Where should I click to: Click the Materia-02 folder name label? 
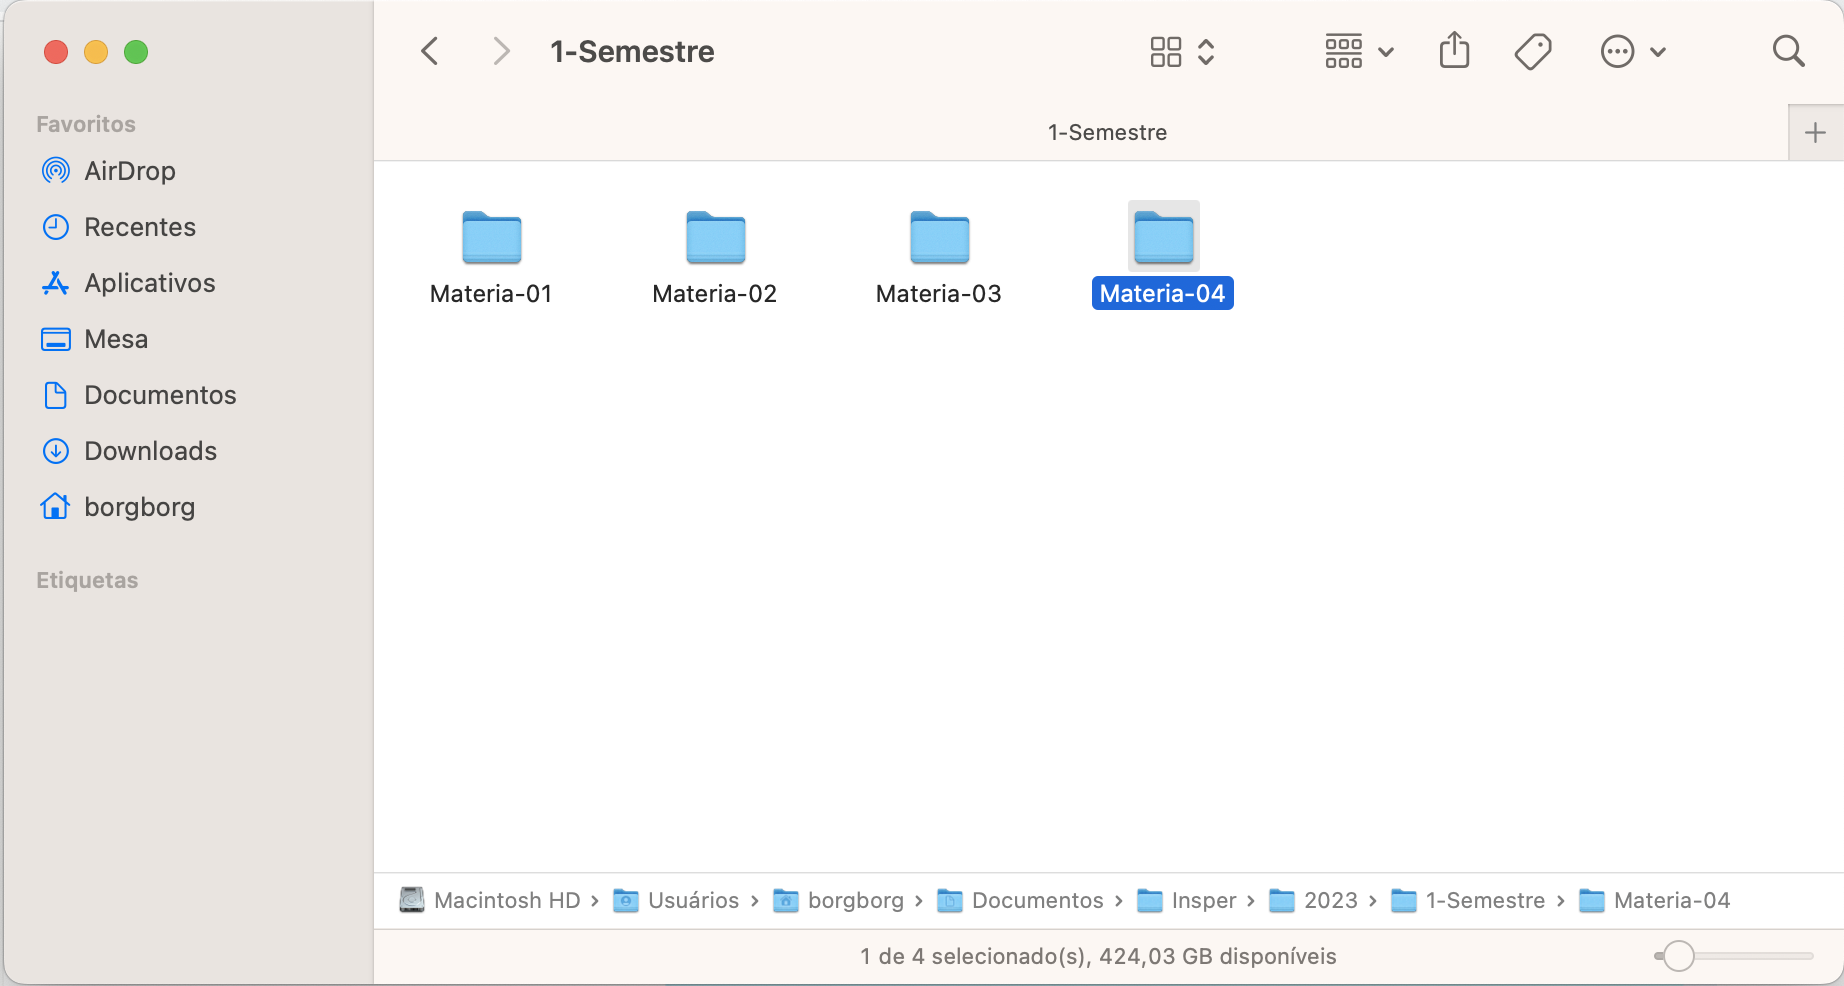coord(715,294)
